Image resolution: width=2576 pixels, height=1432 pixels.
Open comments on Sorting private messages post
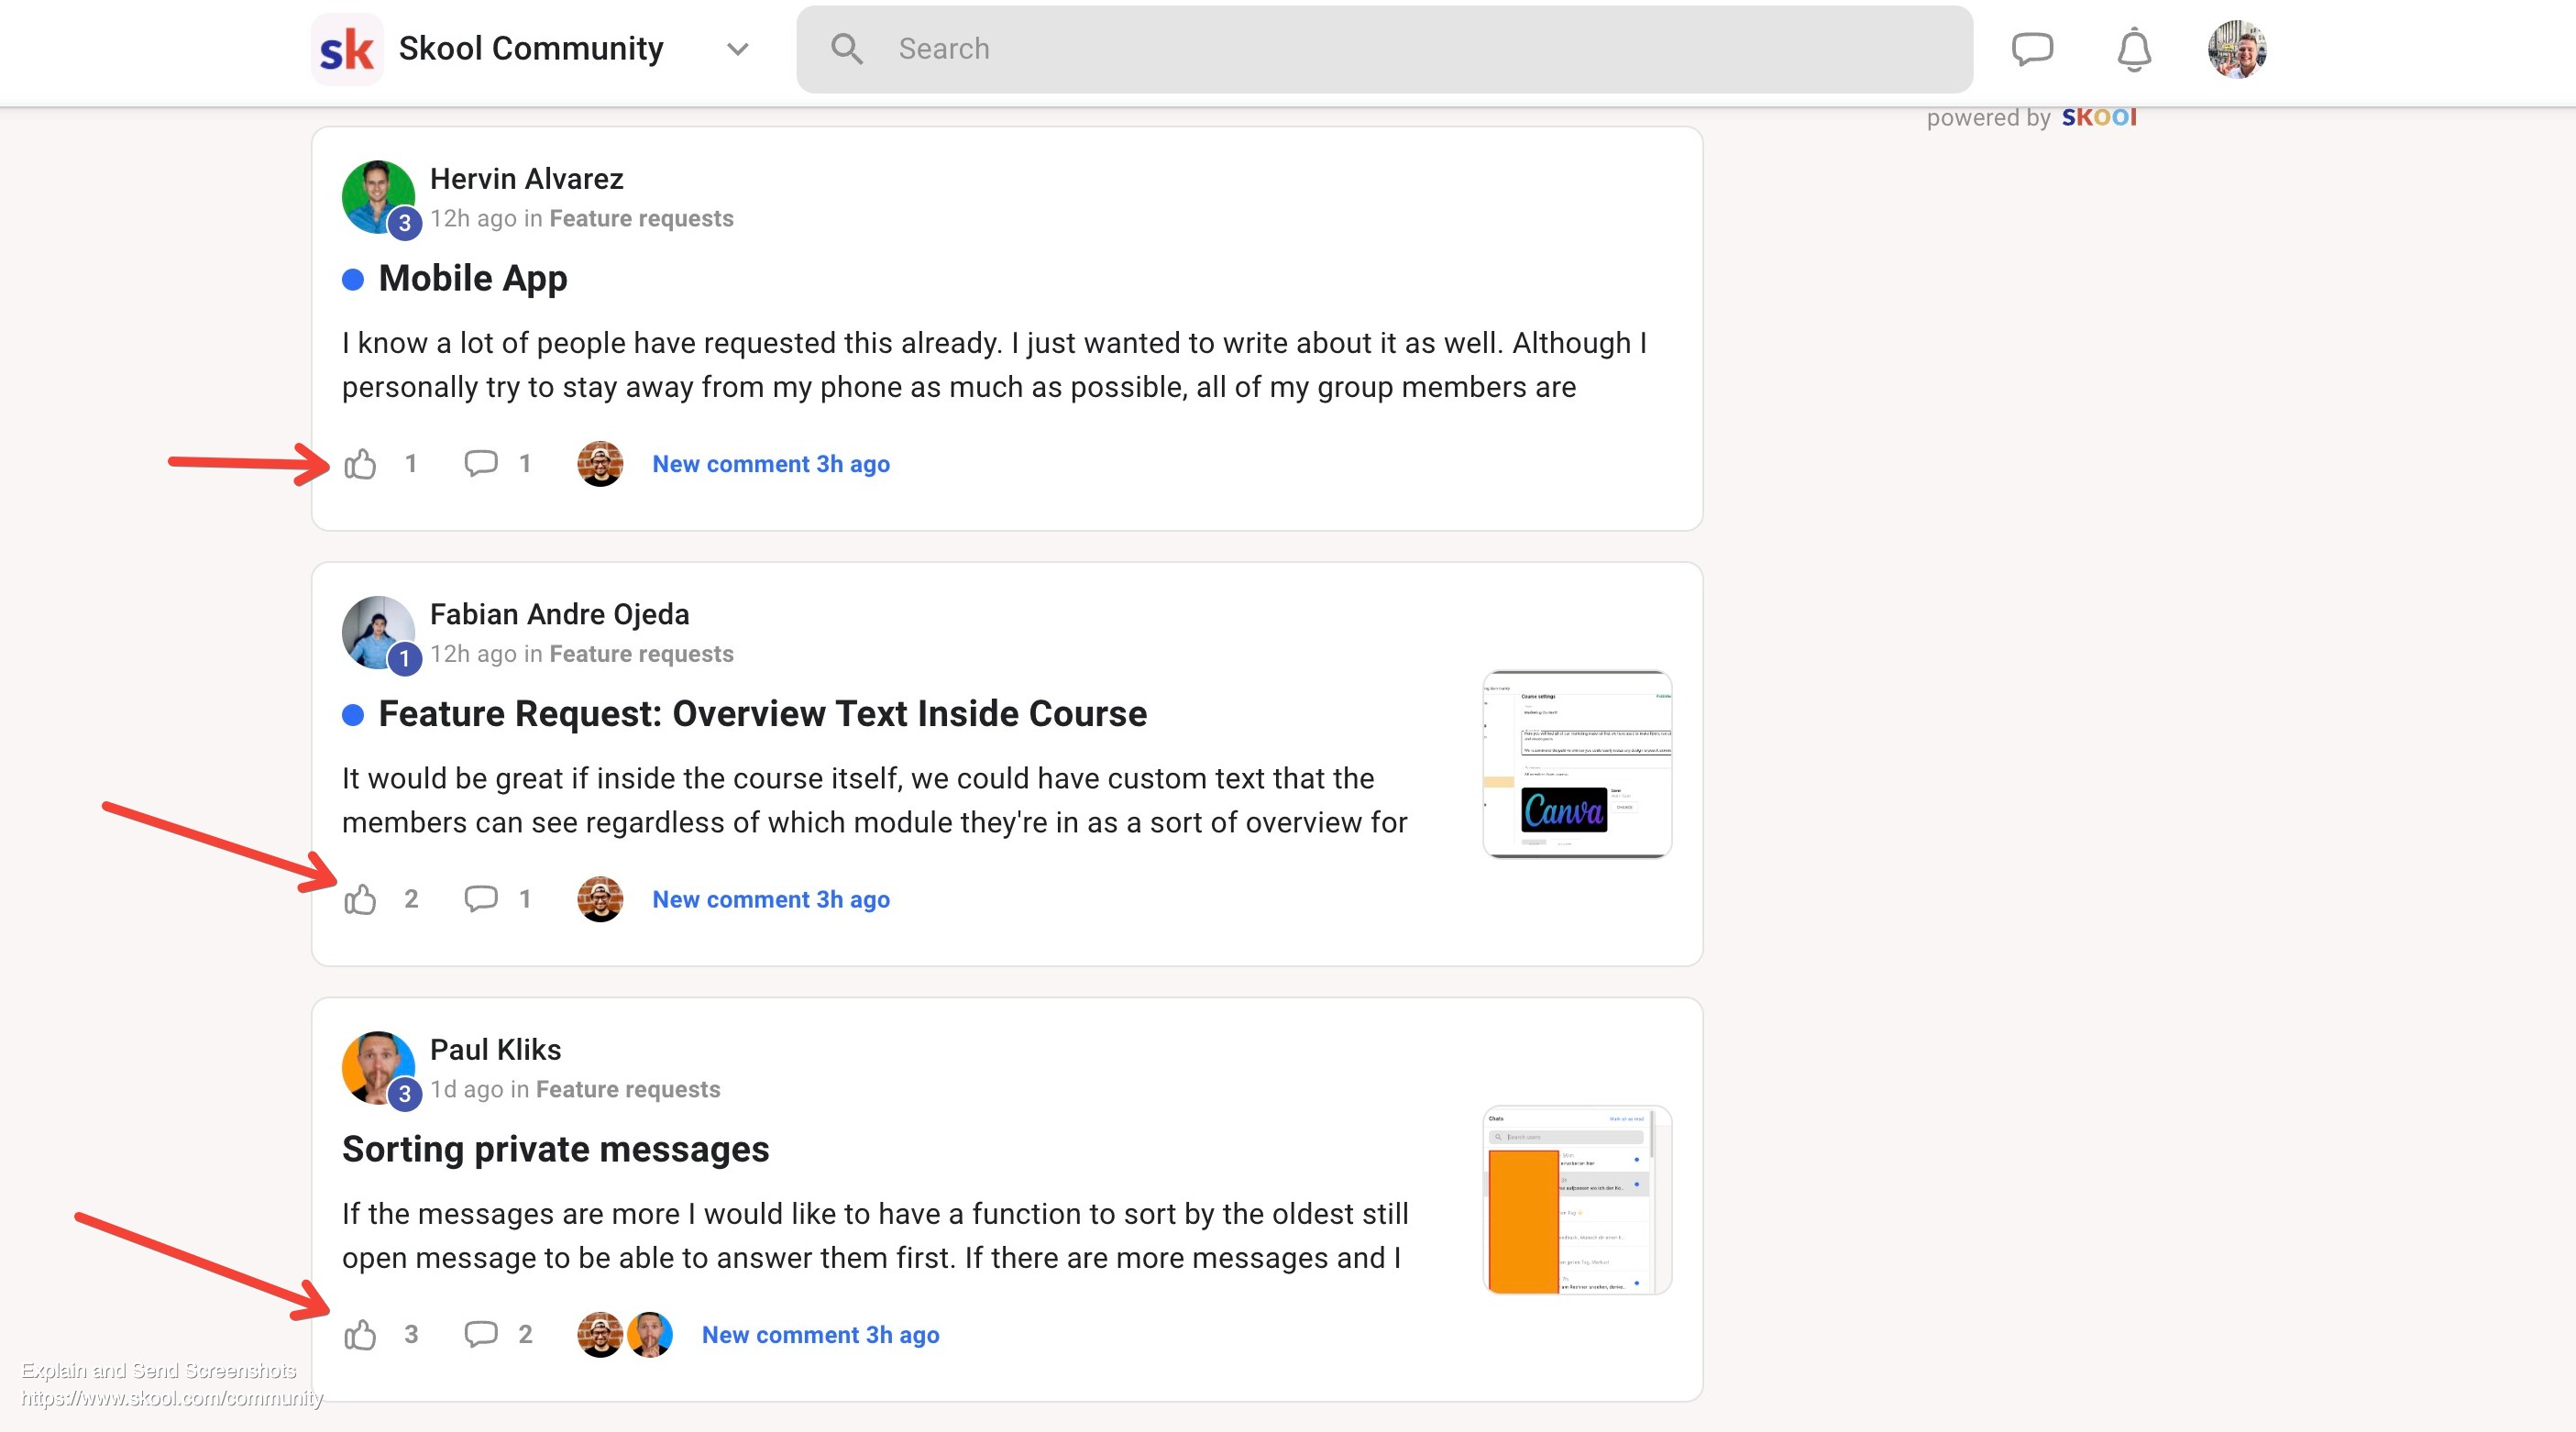coord(481,1334)
